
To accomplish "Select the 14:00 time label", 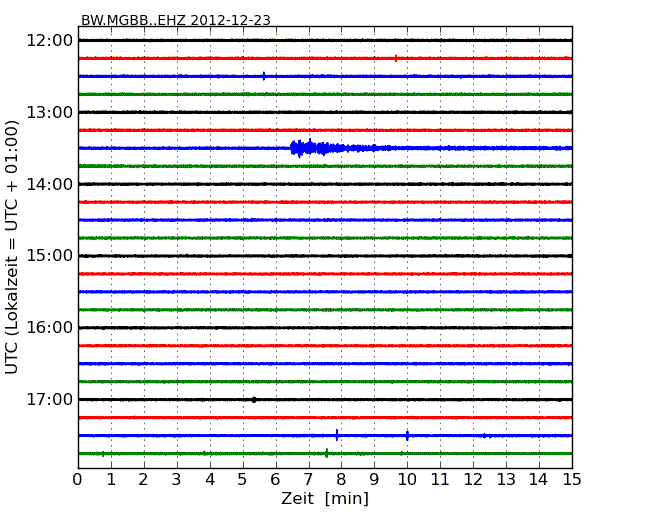I will coord(49,184).
